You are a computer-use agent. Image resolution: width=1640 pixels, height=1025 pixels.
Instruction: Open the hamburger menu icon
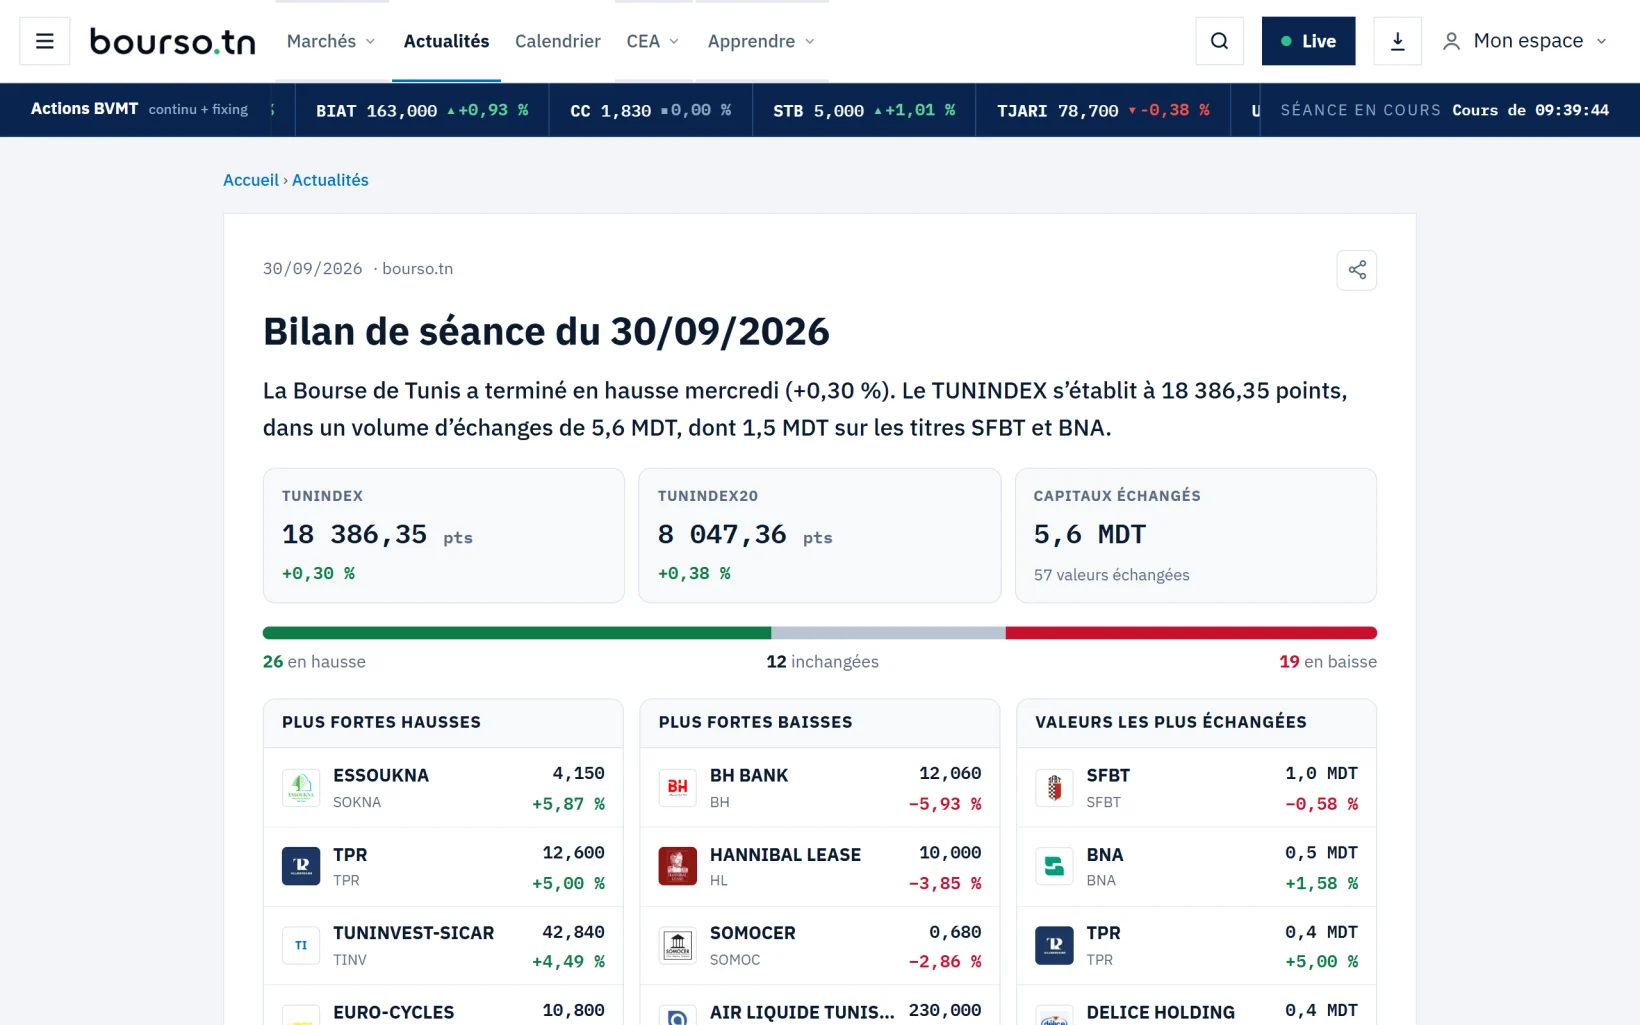pyautogui.click(x=45, y=41)
